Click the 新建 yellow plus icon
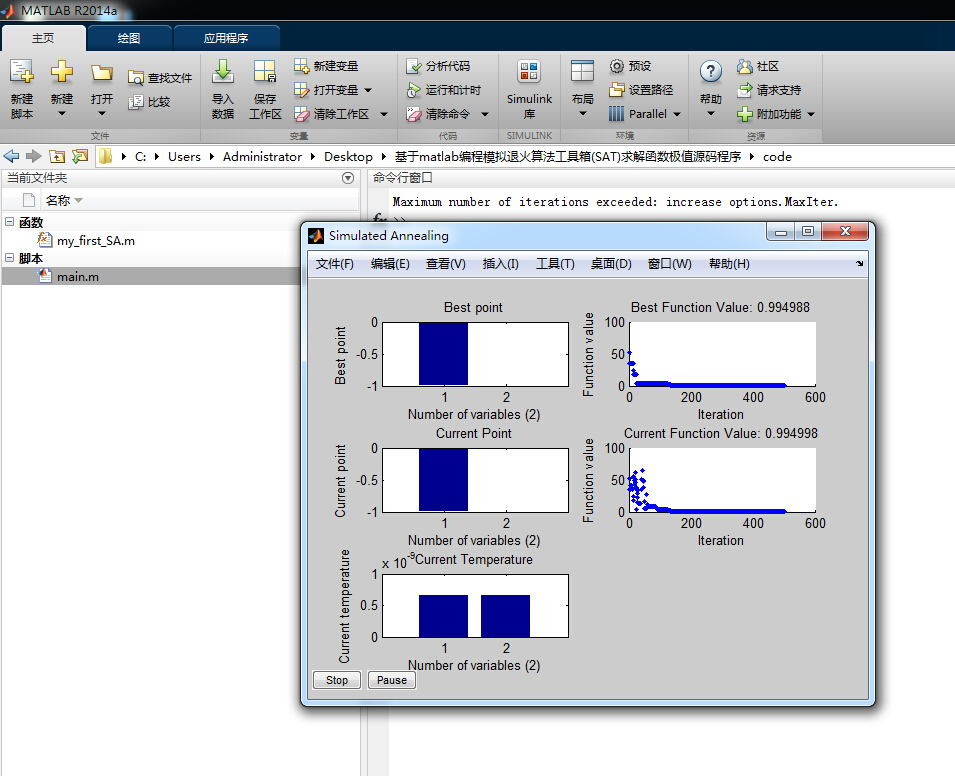This screenshot has height=776, width=955. click(x=62, y=72)
